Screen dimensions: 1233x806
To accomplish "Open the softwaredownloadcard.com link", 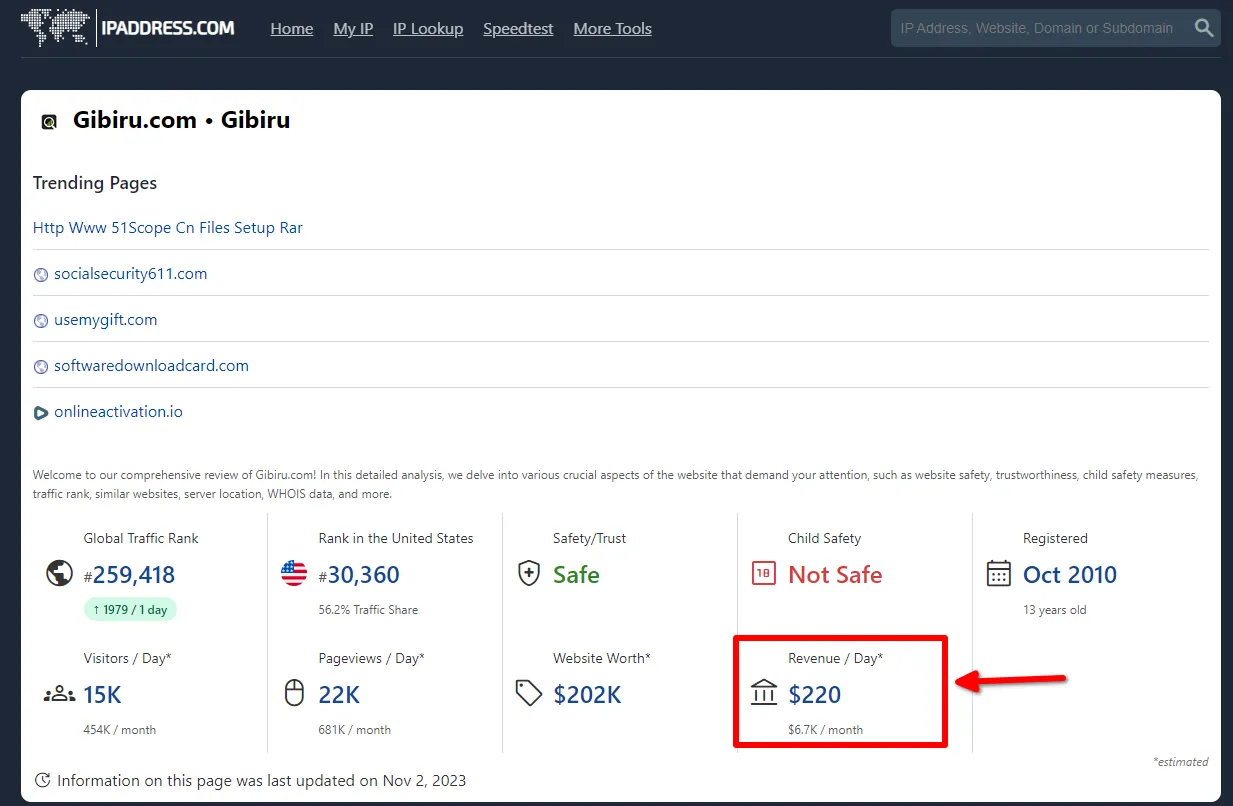I will coord(152,366).
